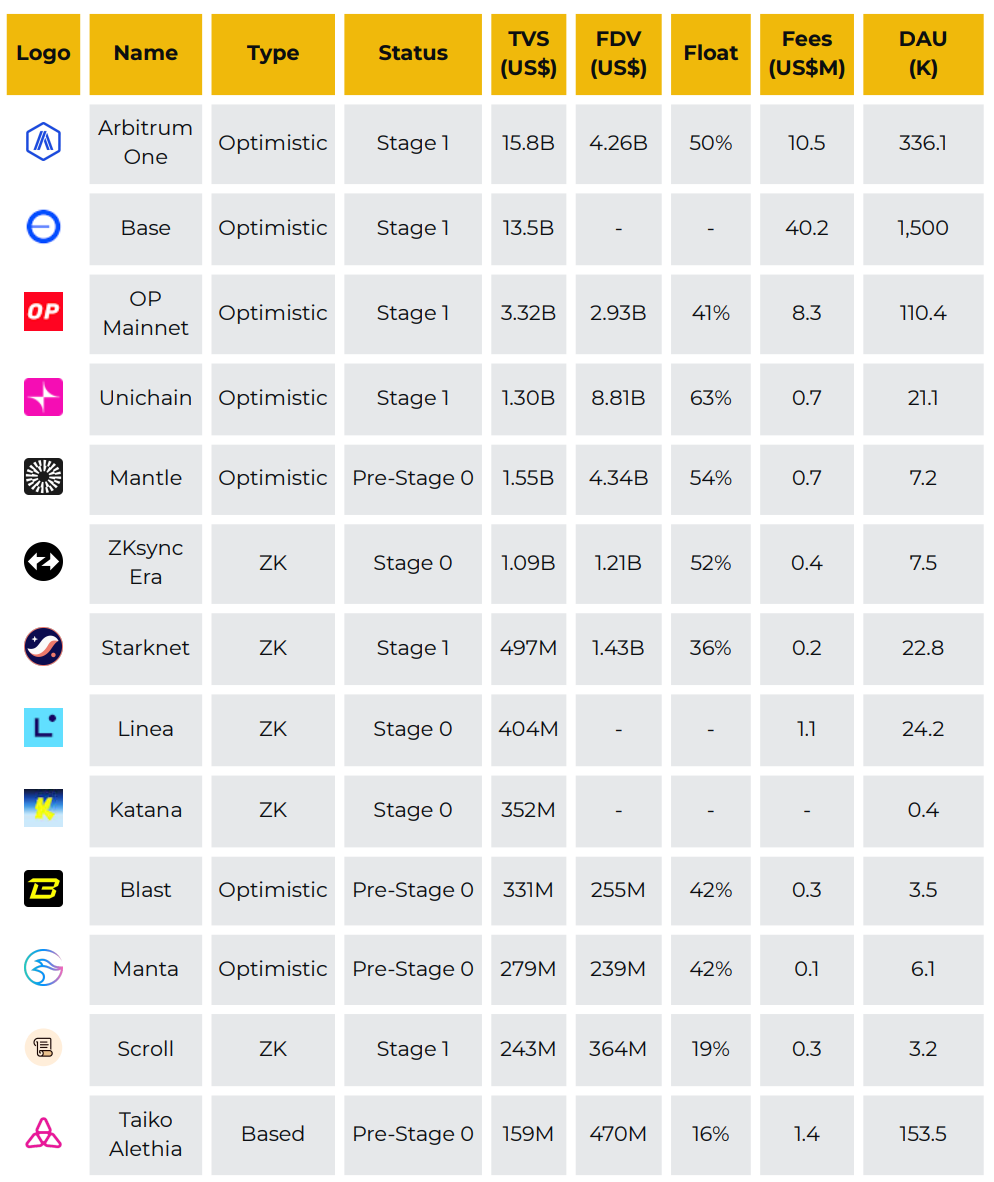Select the DAU (K) column header
The image size is (994, 1182).
[923, 54]
